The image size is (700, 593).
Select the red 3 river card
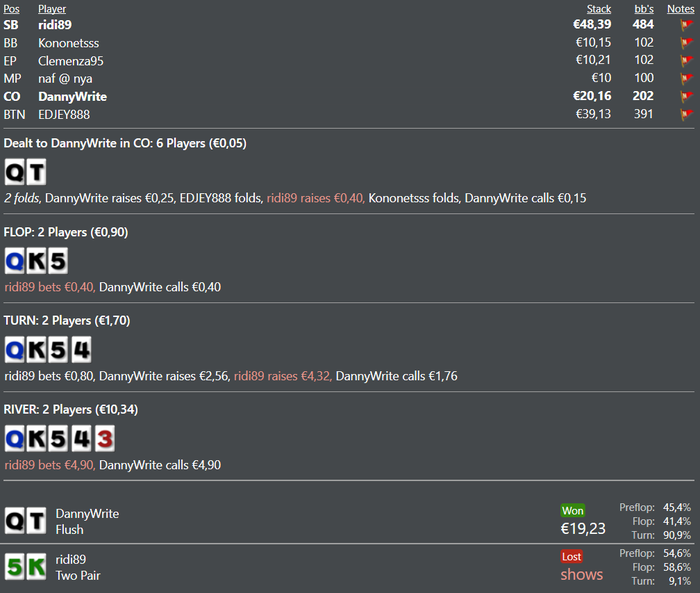tap(104, 438)
